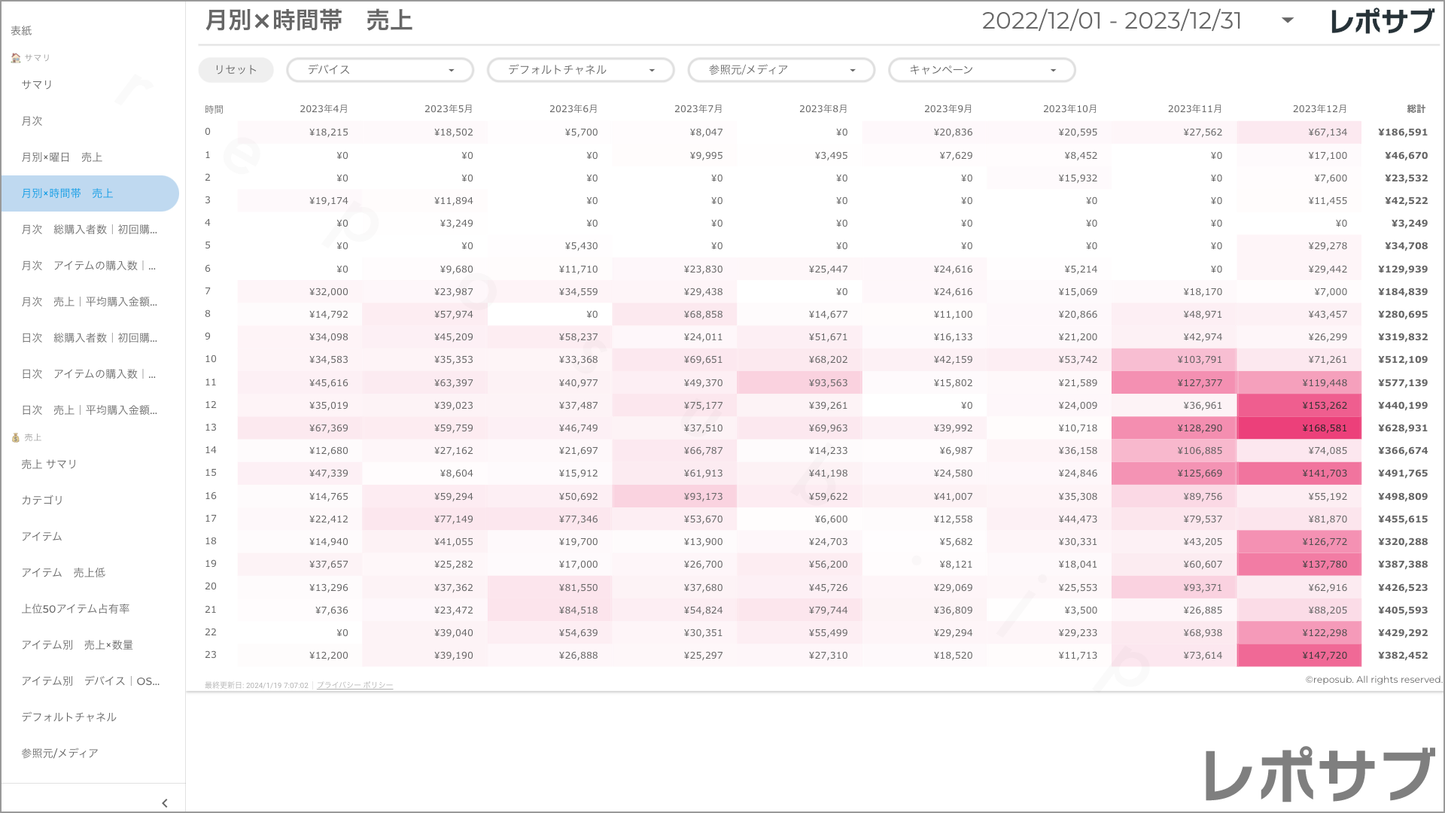
Task: Click the 総計 column header
Action: (x=1415, y=109)
